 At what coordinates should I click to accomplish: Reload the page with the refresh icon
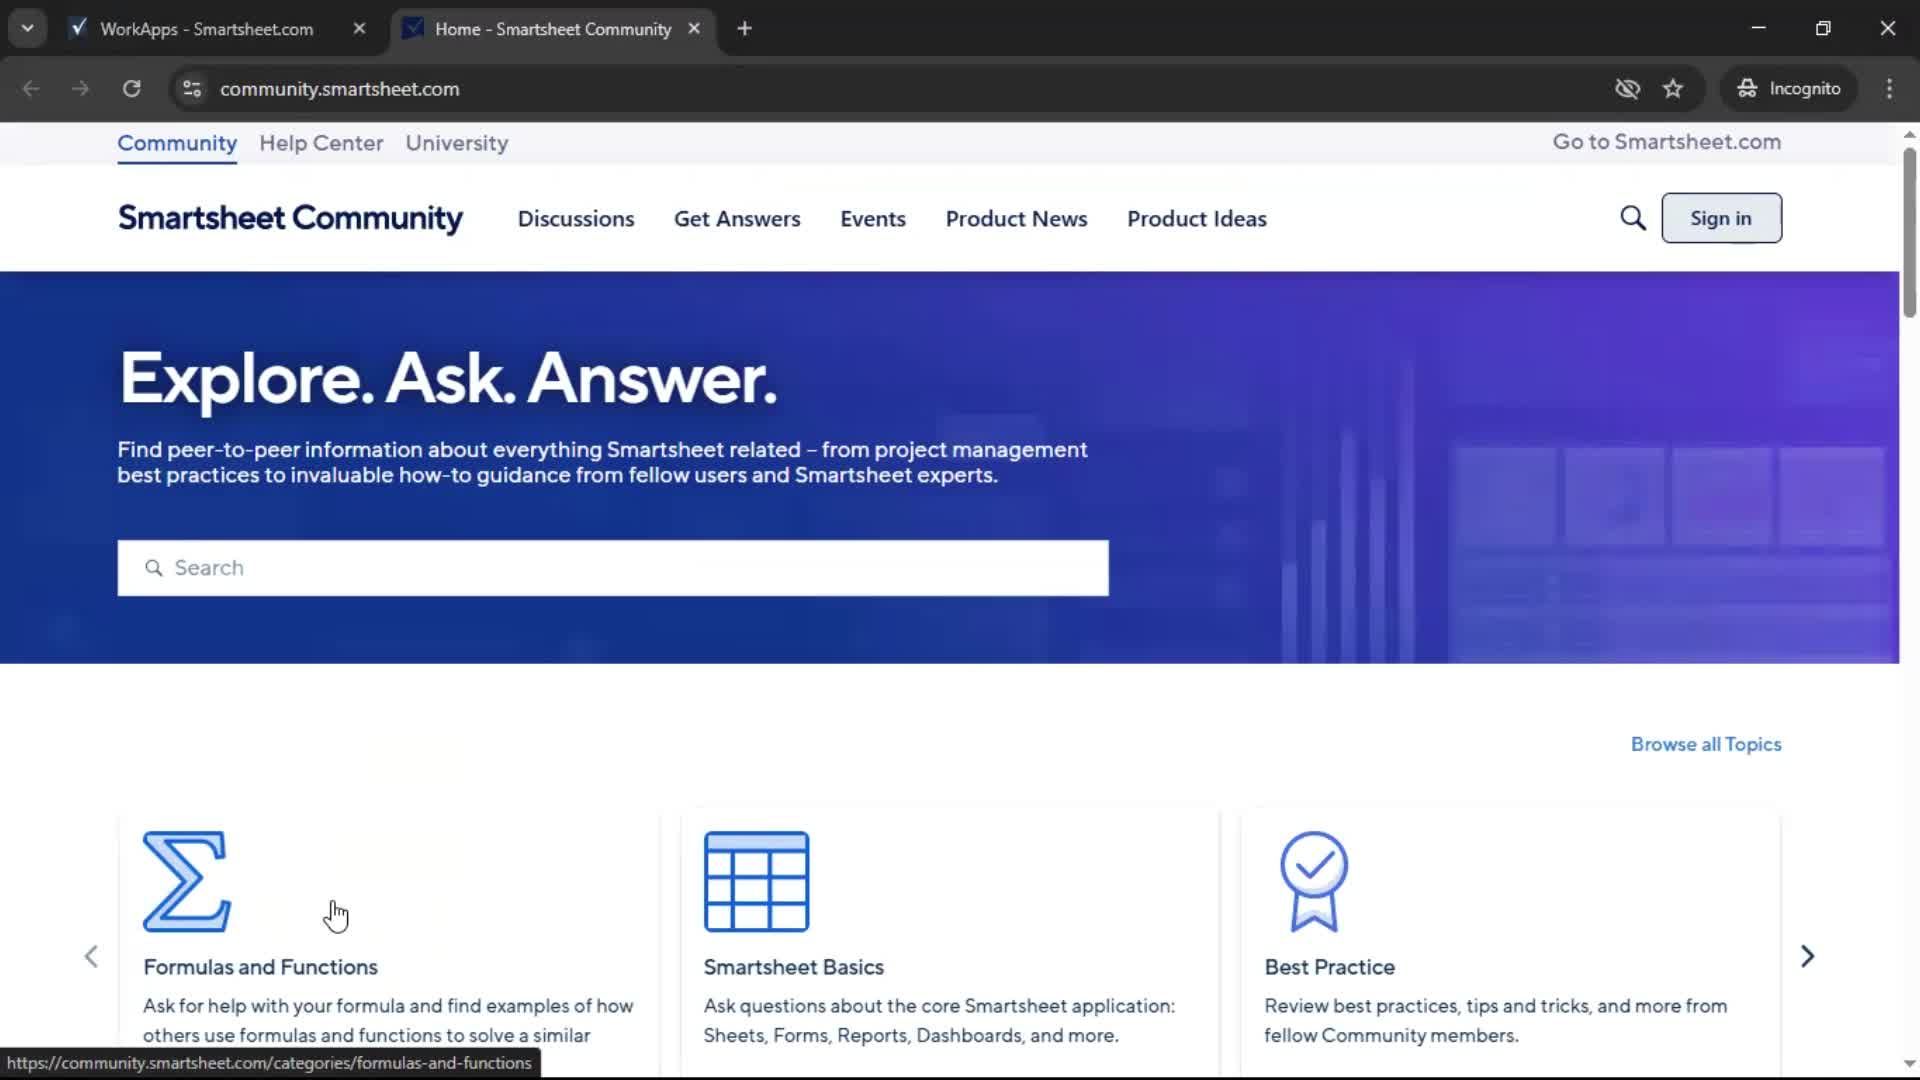[x=131, y=89]
